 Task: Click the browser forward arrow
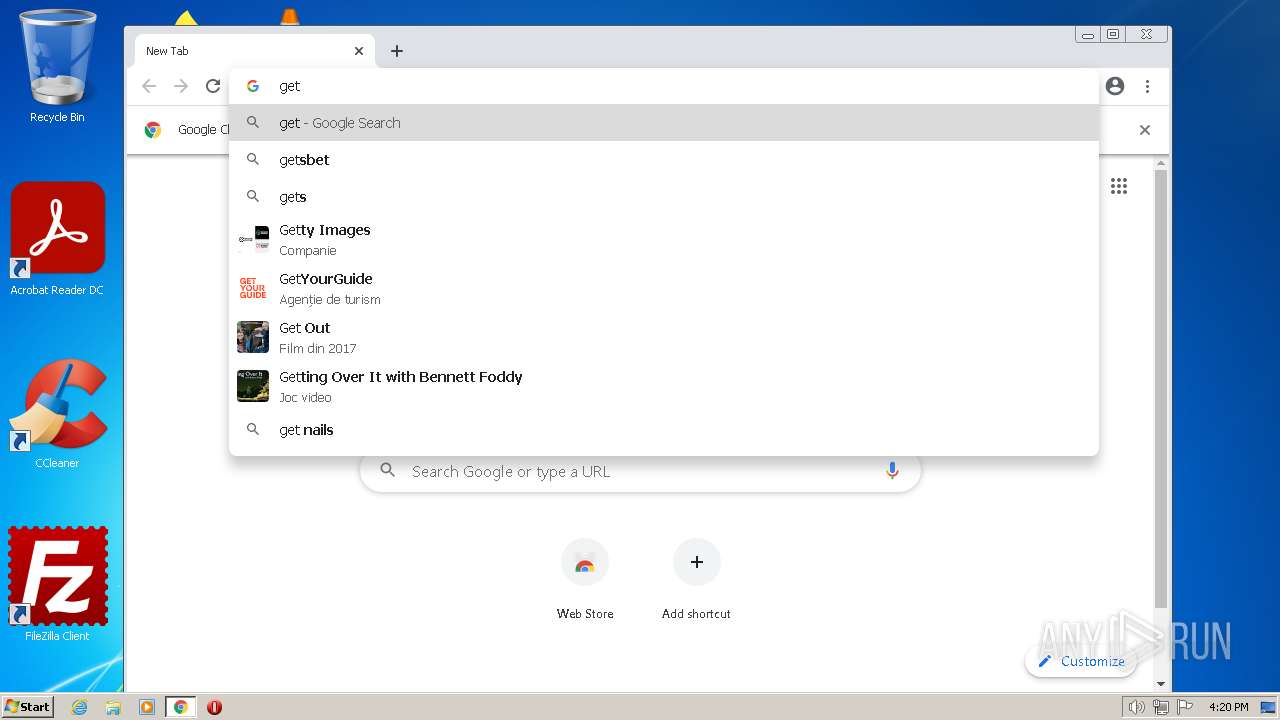(181, 86)
